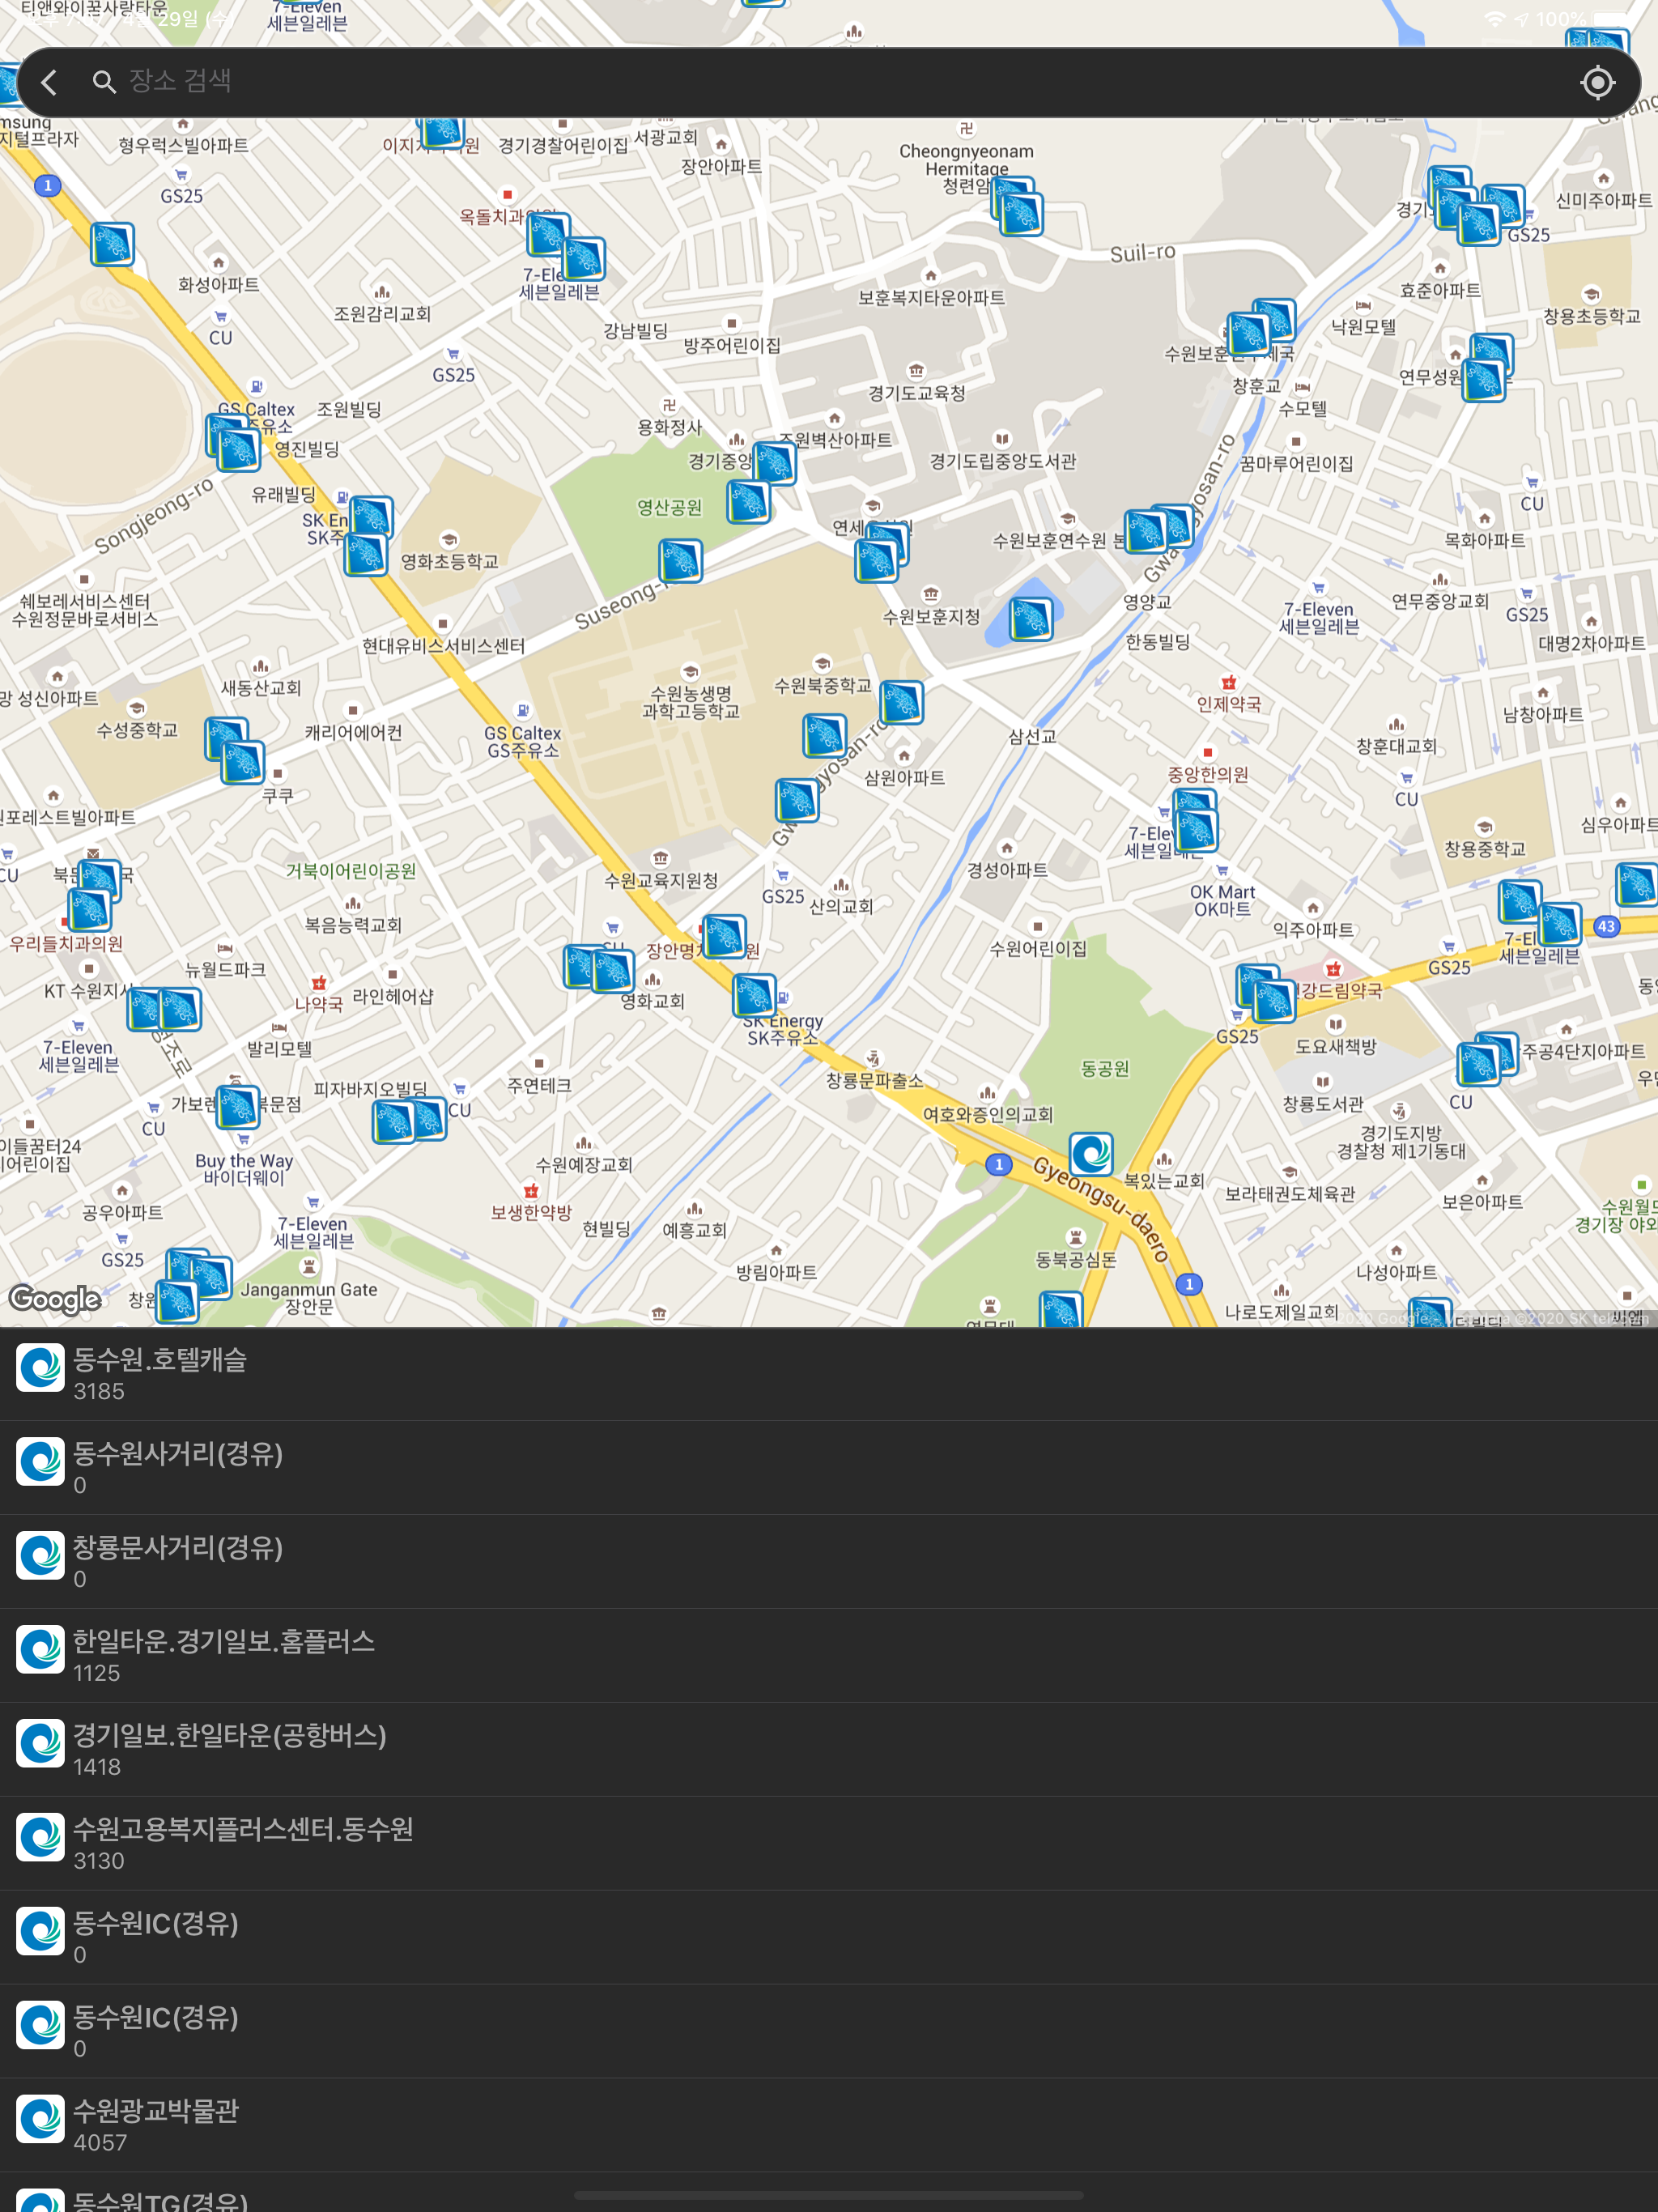Viewport: 1658px width, 2212px height.
Task: Tap bus stop marker near 주공4단지아파트
Action: click(x=1478, y=1064)
